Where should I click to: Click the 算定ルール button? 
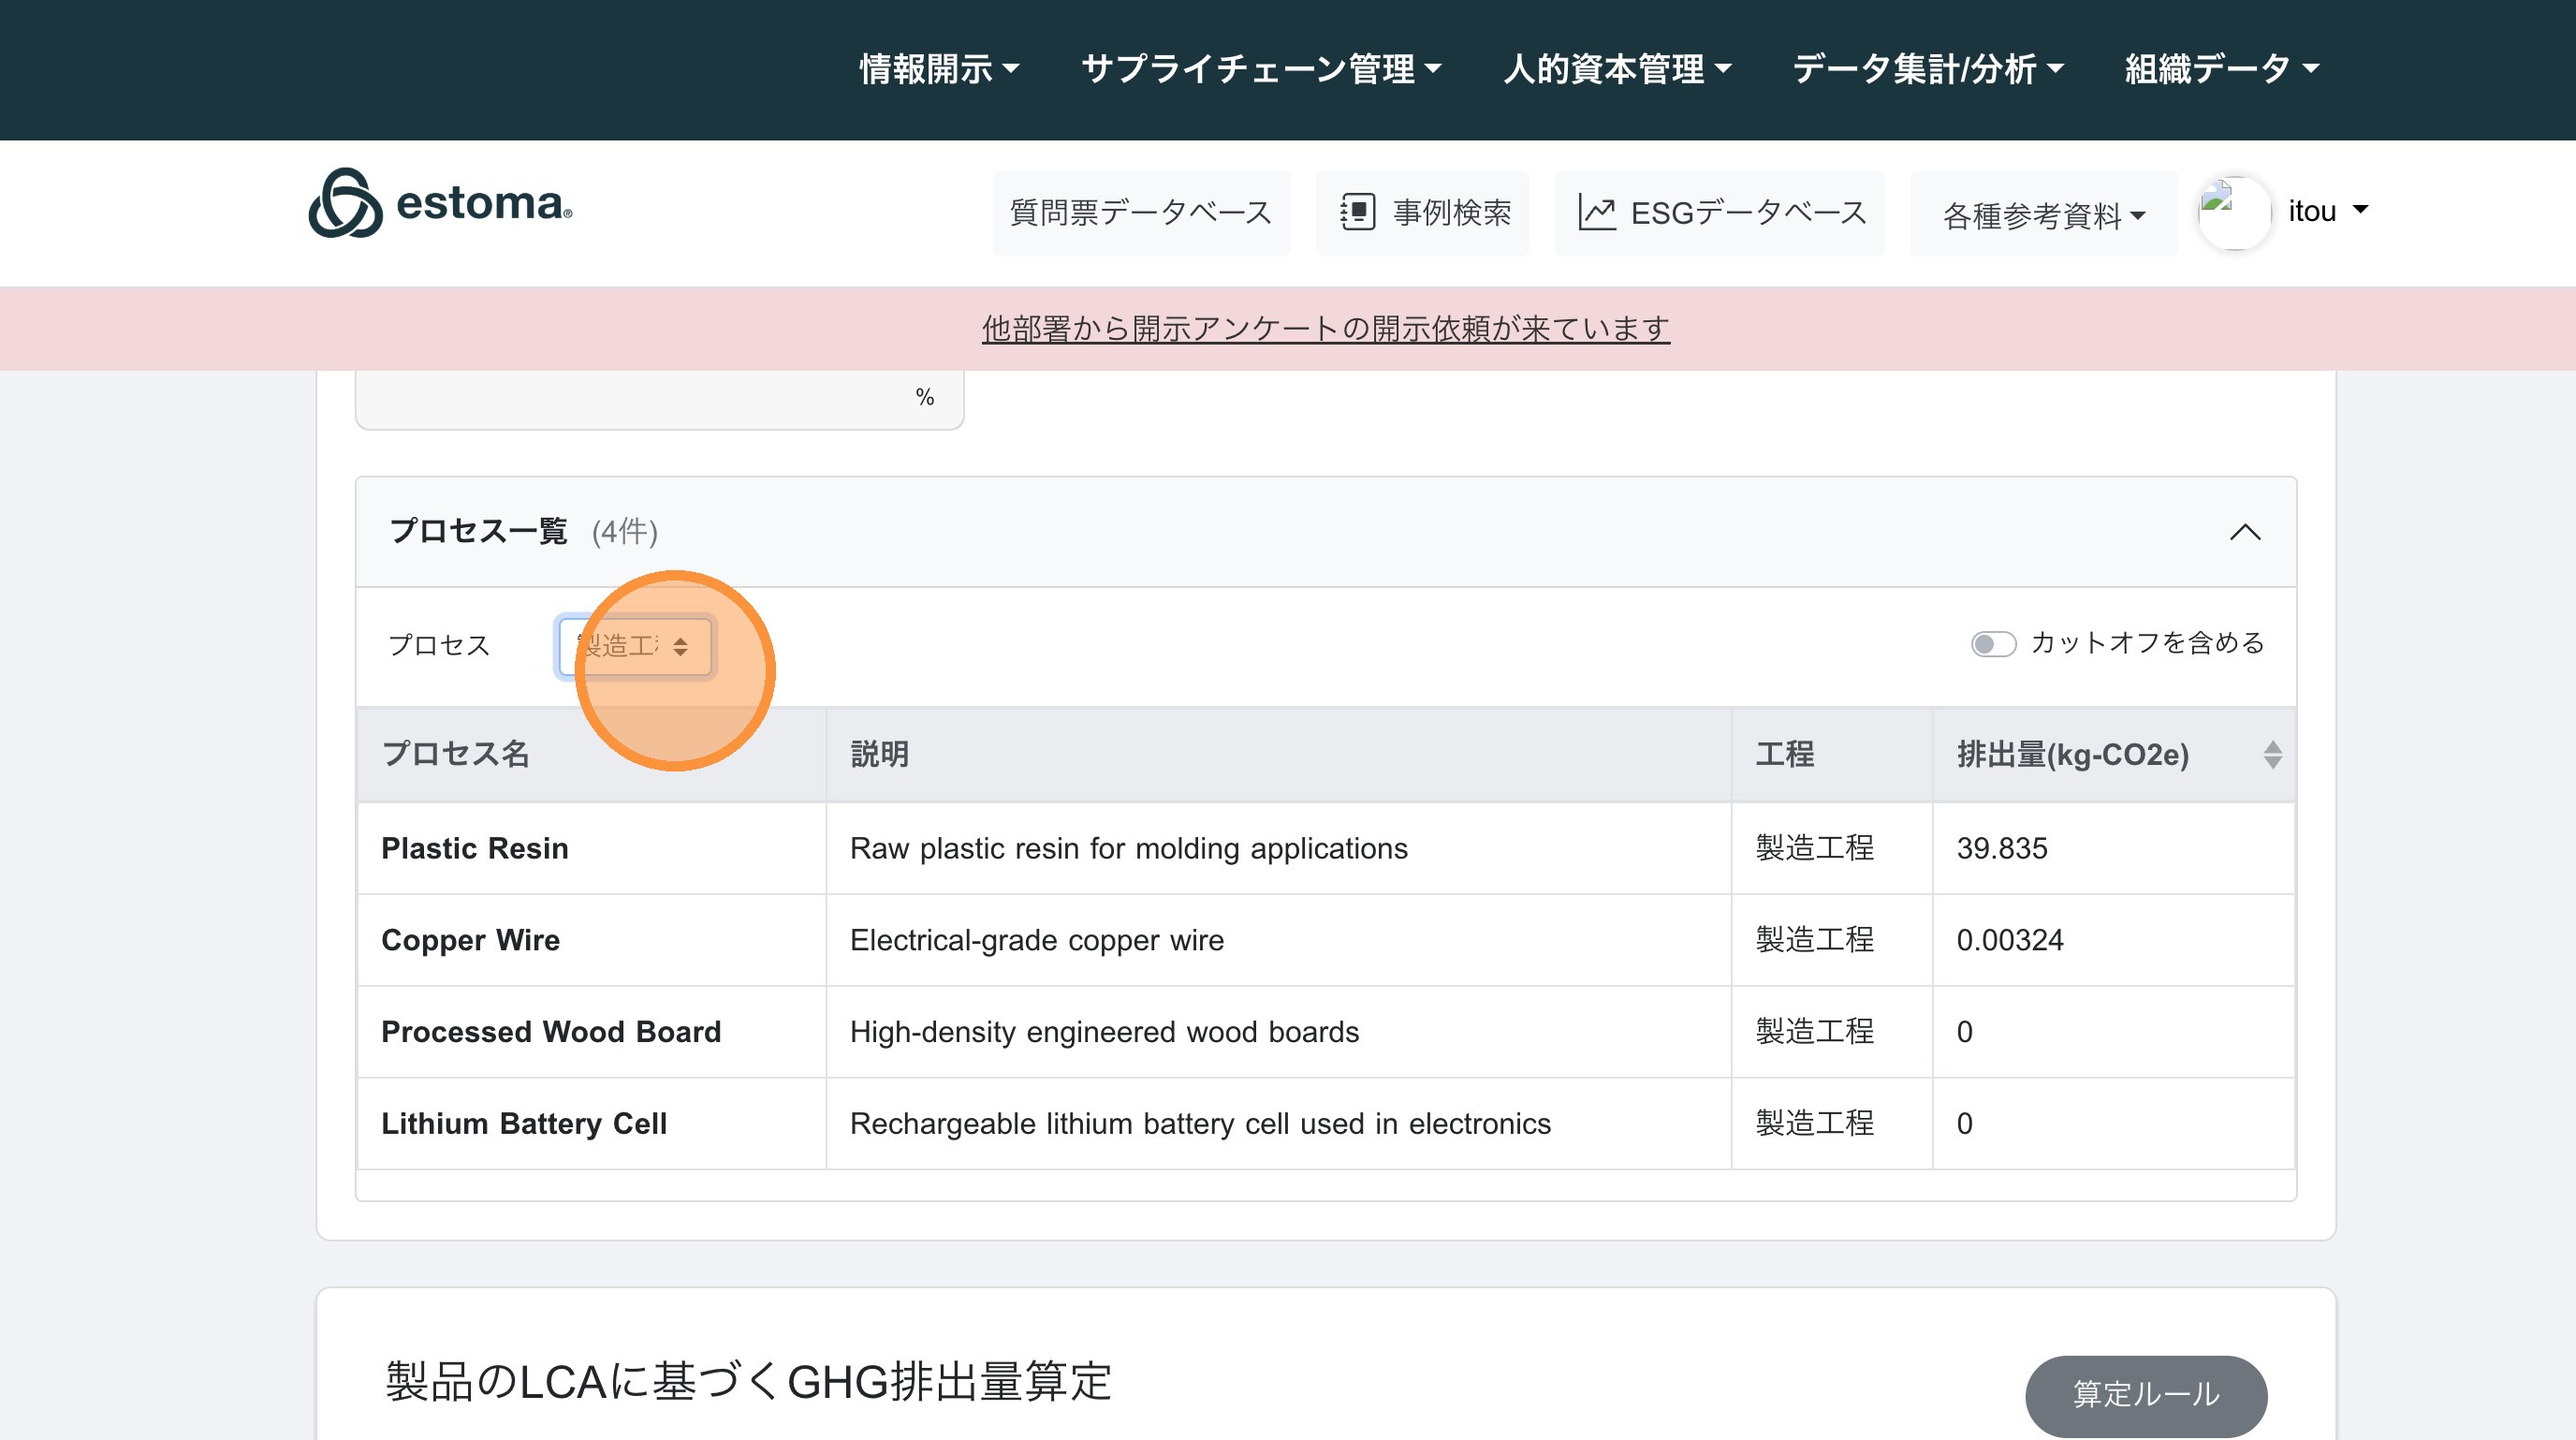[x=2145, y=1394]
